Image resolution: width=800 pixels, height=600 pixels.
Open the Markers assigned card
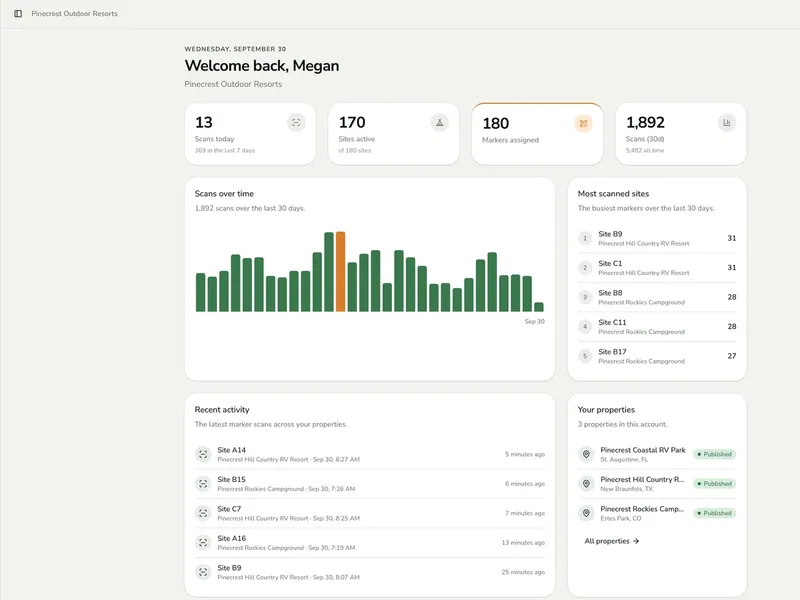point(537,134)
